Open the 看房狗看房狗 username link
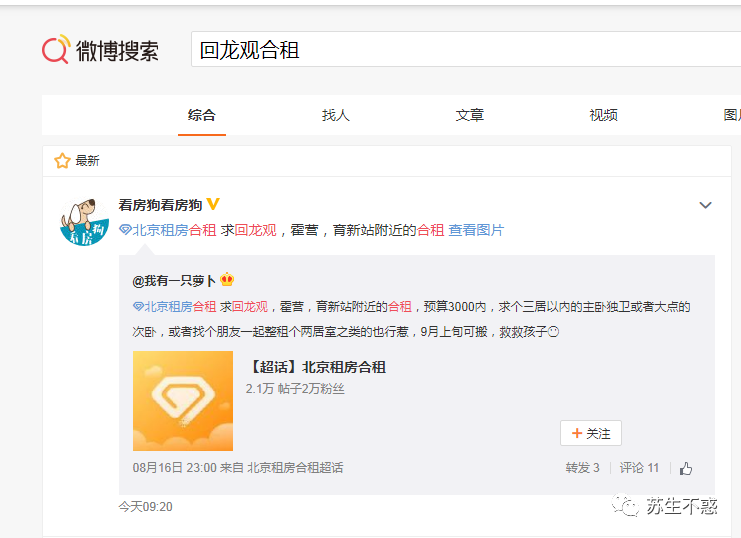 coord(160,205)
